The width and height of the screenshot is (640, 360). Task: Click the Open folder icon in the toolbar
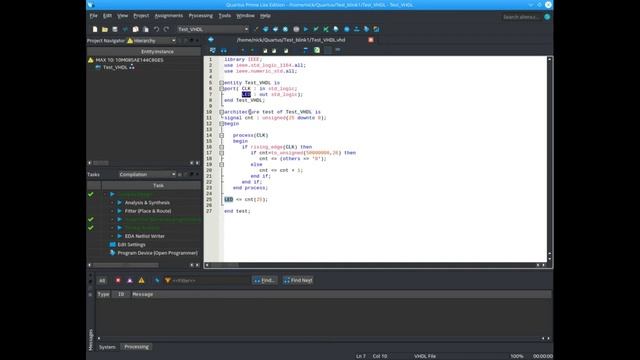click(x=105, y=29)
